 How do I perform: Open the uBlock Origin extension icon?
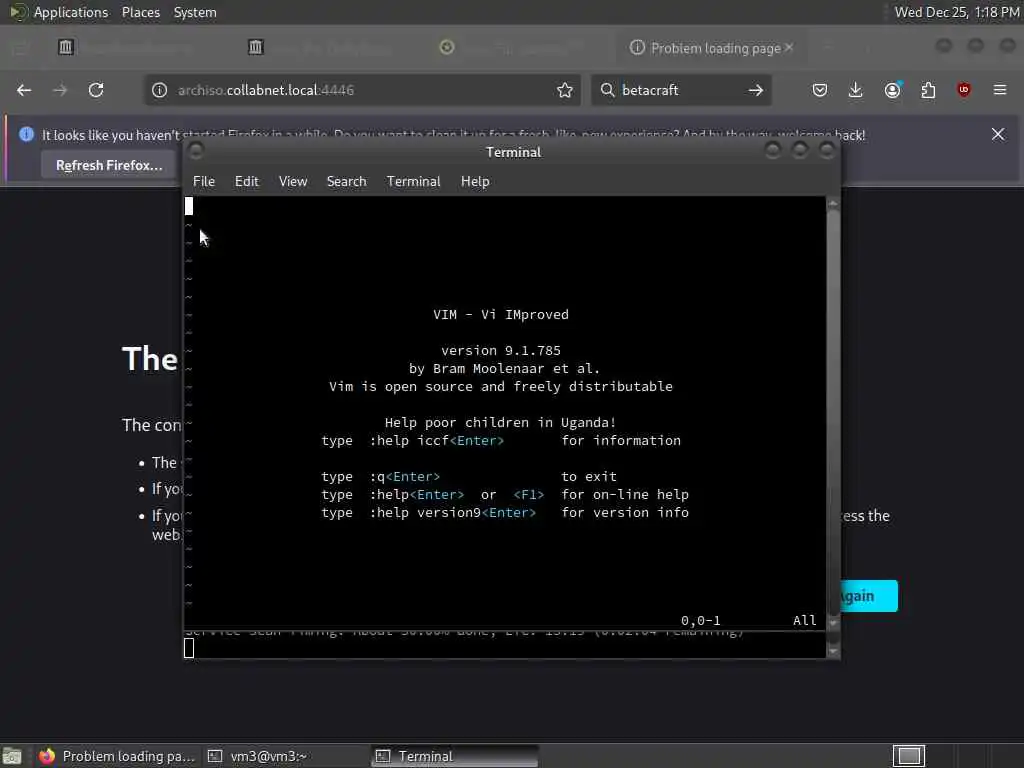[x=964, y=90]
